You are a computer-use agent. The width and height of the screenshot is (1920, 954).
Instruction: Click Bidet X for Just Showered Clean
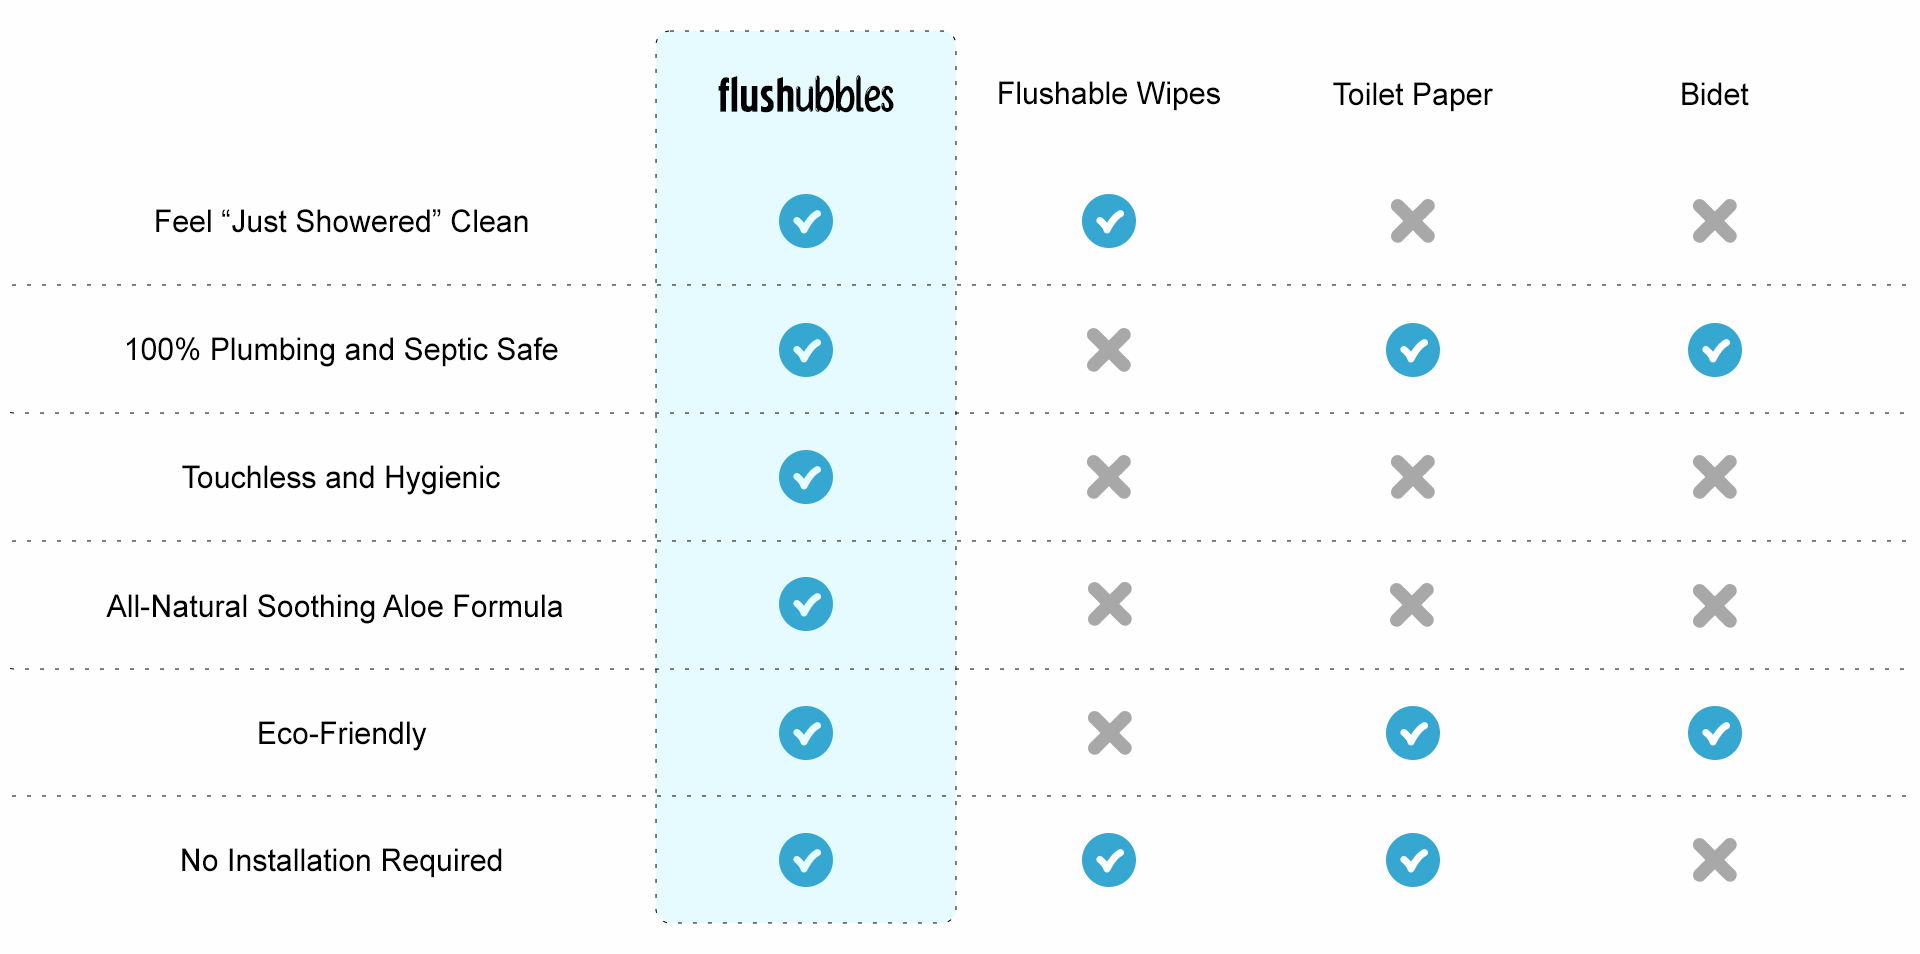point(1715,221)
